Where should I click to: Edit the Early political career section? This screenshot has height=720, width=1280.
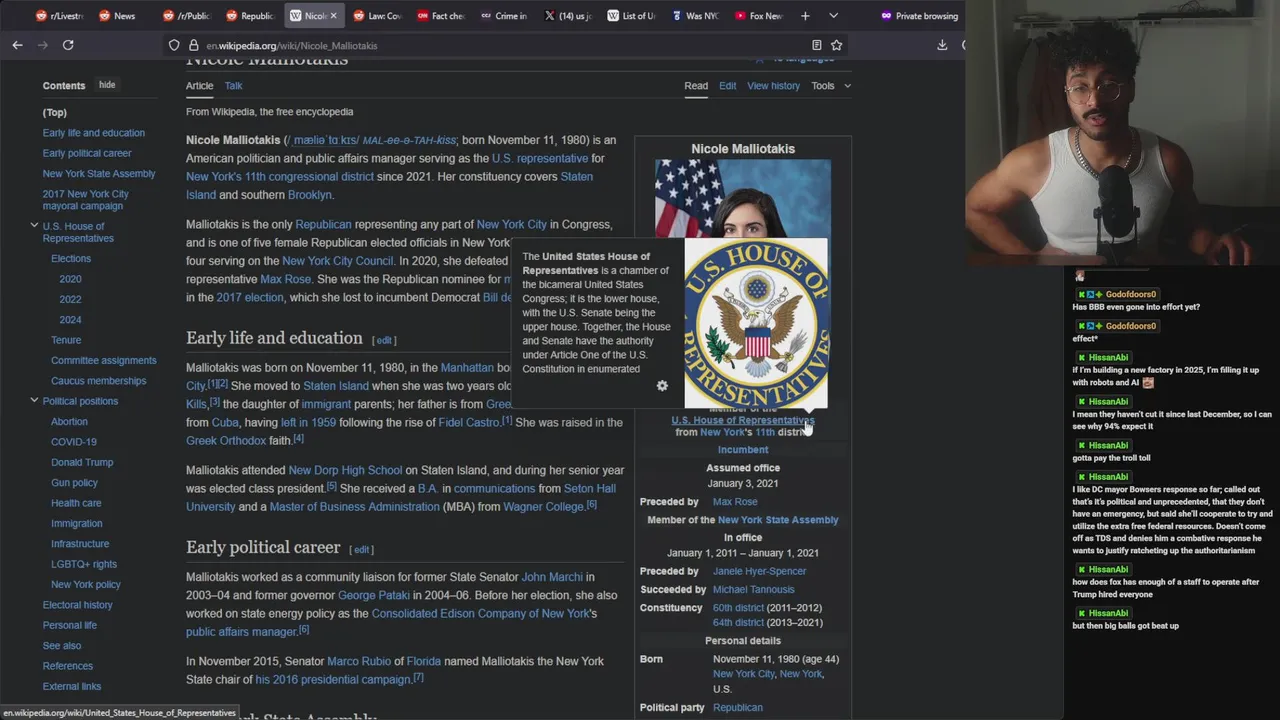point(362,549)
